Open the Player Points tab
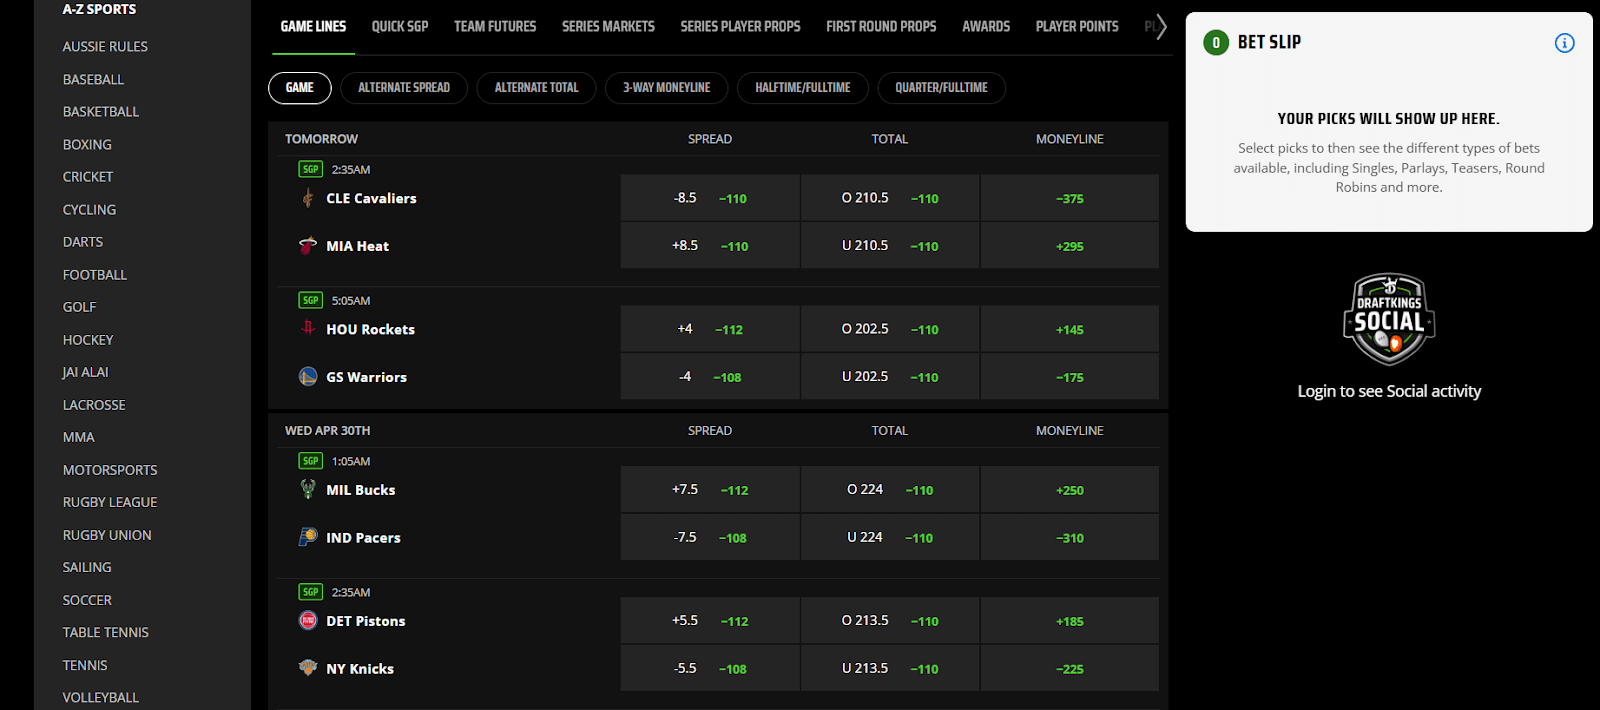The height and width of the screenshot is (710, 1600). pyautogui.click(x=1077, y=27)
